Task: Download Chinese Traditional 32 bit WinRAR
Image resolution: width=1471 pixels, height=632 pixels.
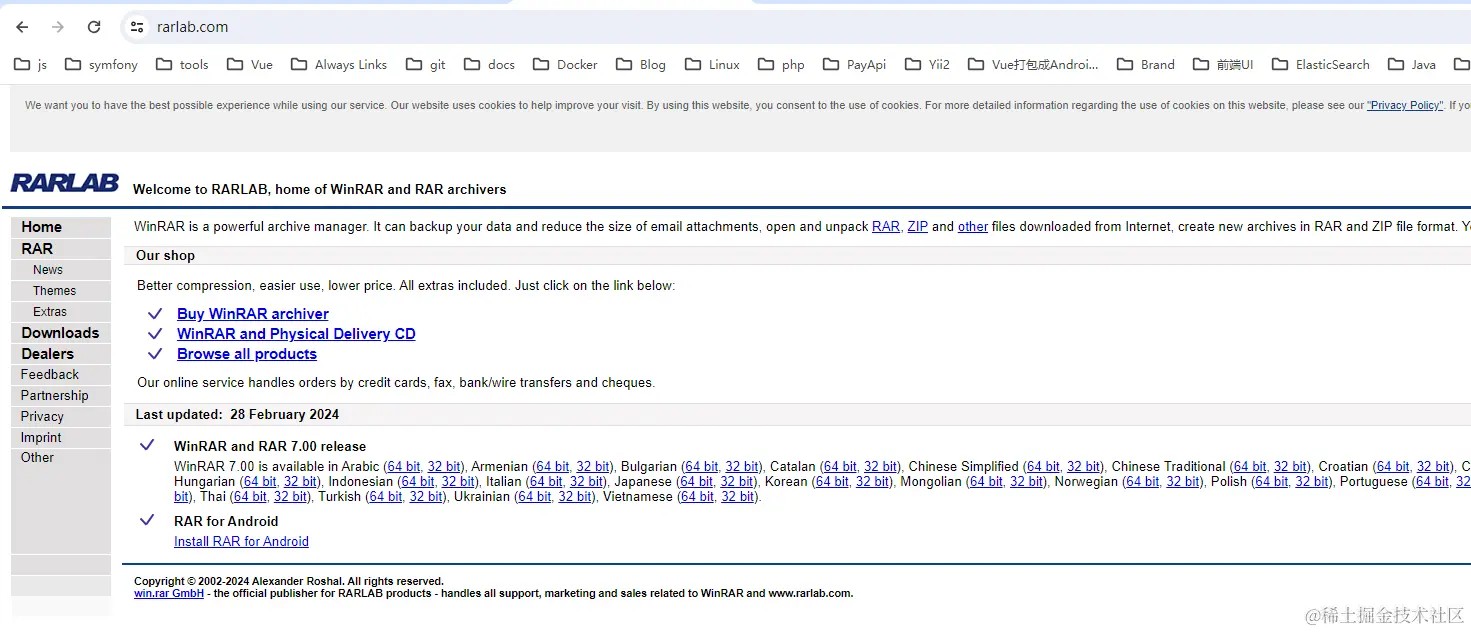Action: pyautogui.click(x=1290, y=467)
